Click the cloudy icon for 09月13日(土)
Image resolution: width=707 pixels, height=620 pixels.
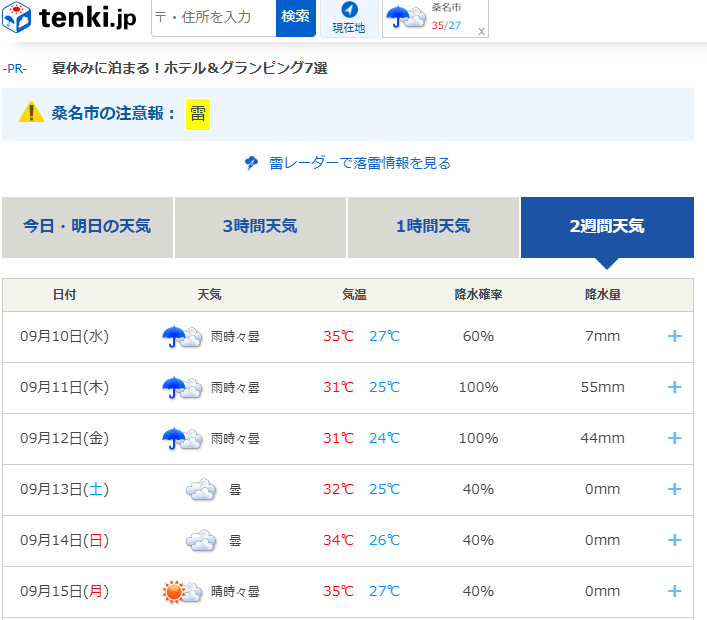pos(201,490)
